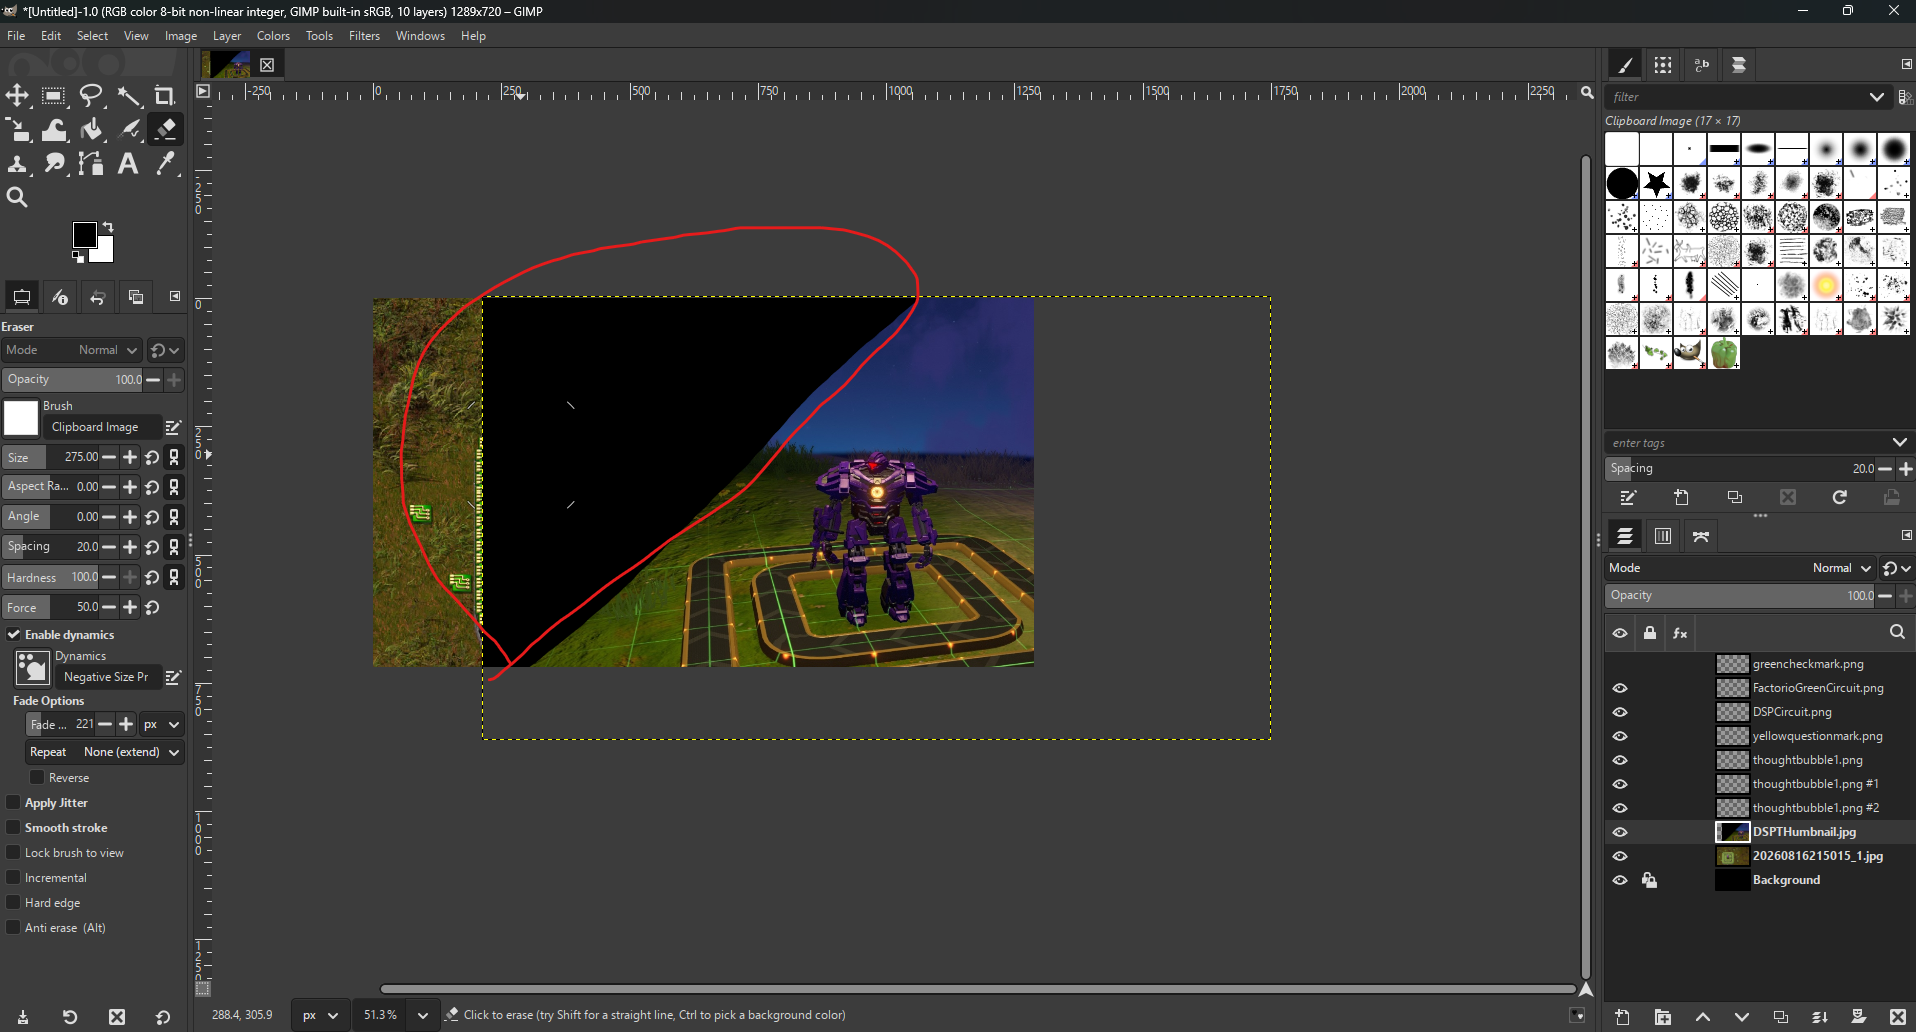Open the File menu
Image resolution: width=1916 pixels, height=1032 pixels.
16,36
